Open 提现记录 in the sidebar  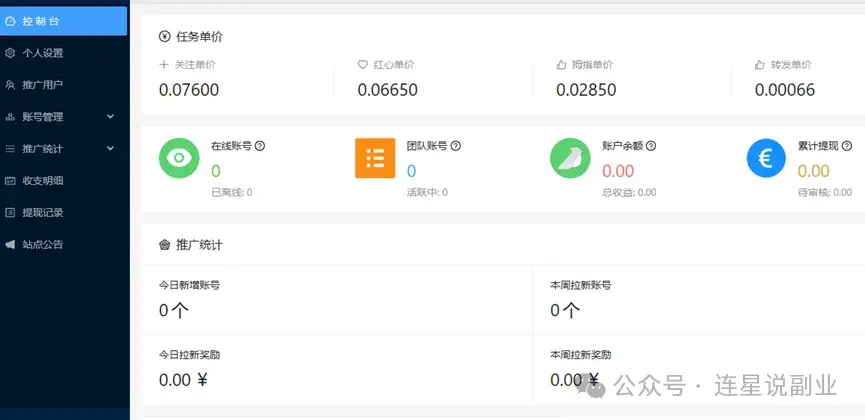[x=63, y=212]
